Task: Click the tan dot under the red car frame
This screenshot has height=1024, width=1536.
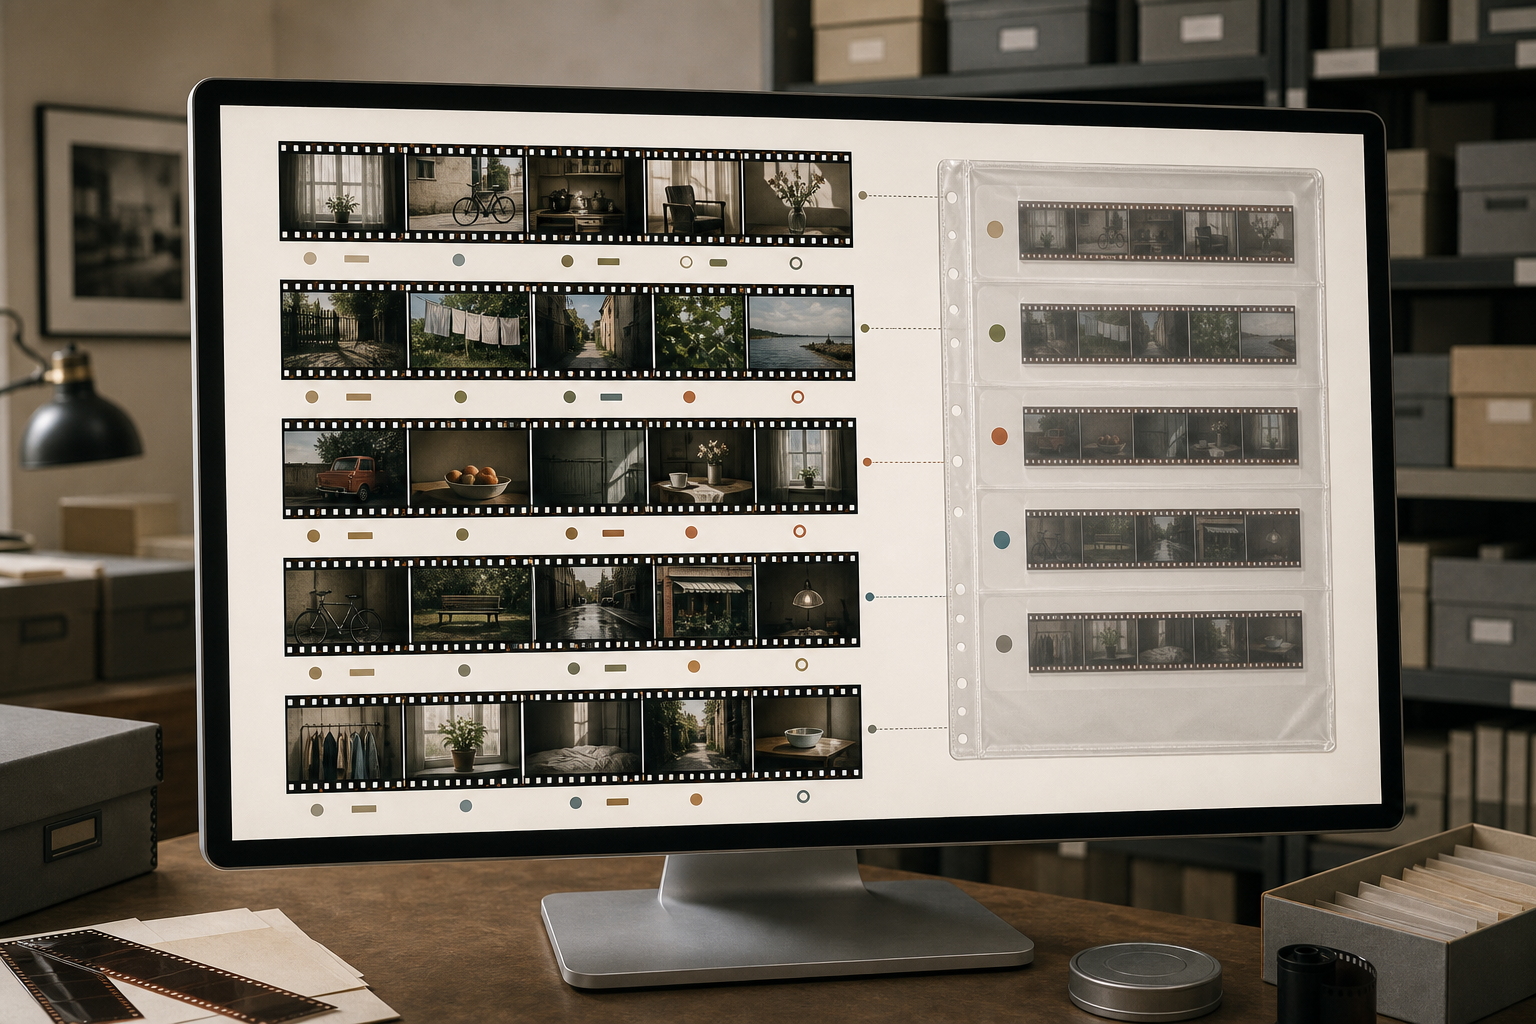Action: point(313,536)
